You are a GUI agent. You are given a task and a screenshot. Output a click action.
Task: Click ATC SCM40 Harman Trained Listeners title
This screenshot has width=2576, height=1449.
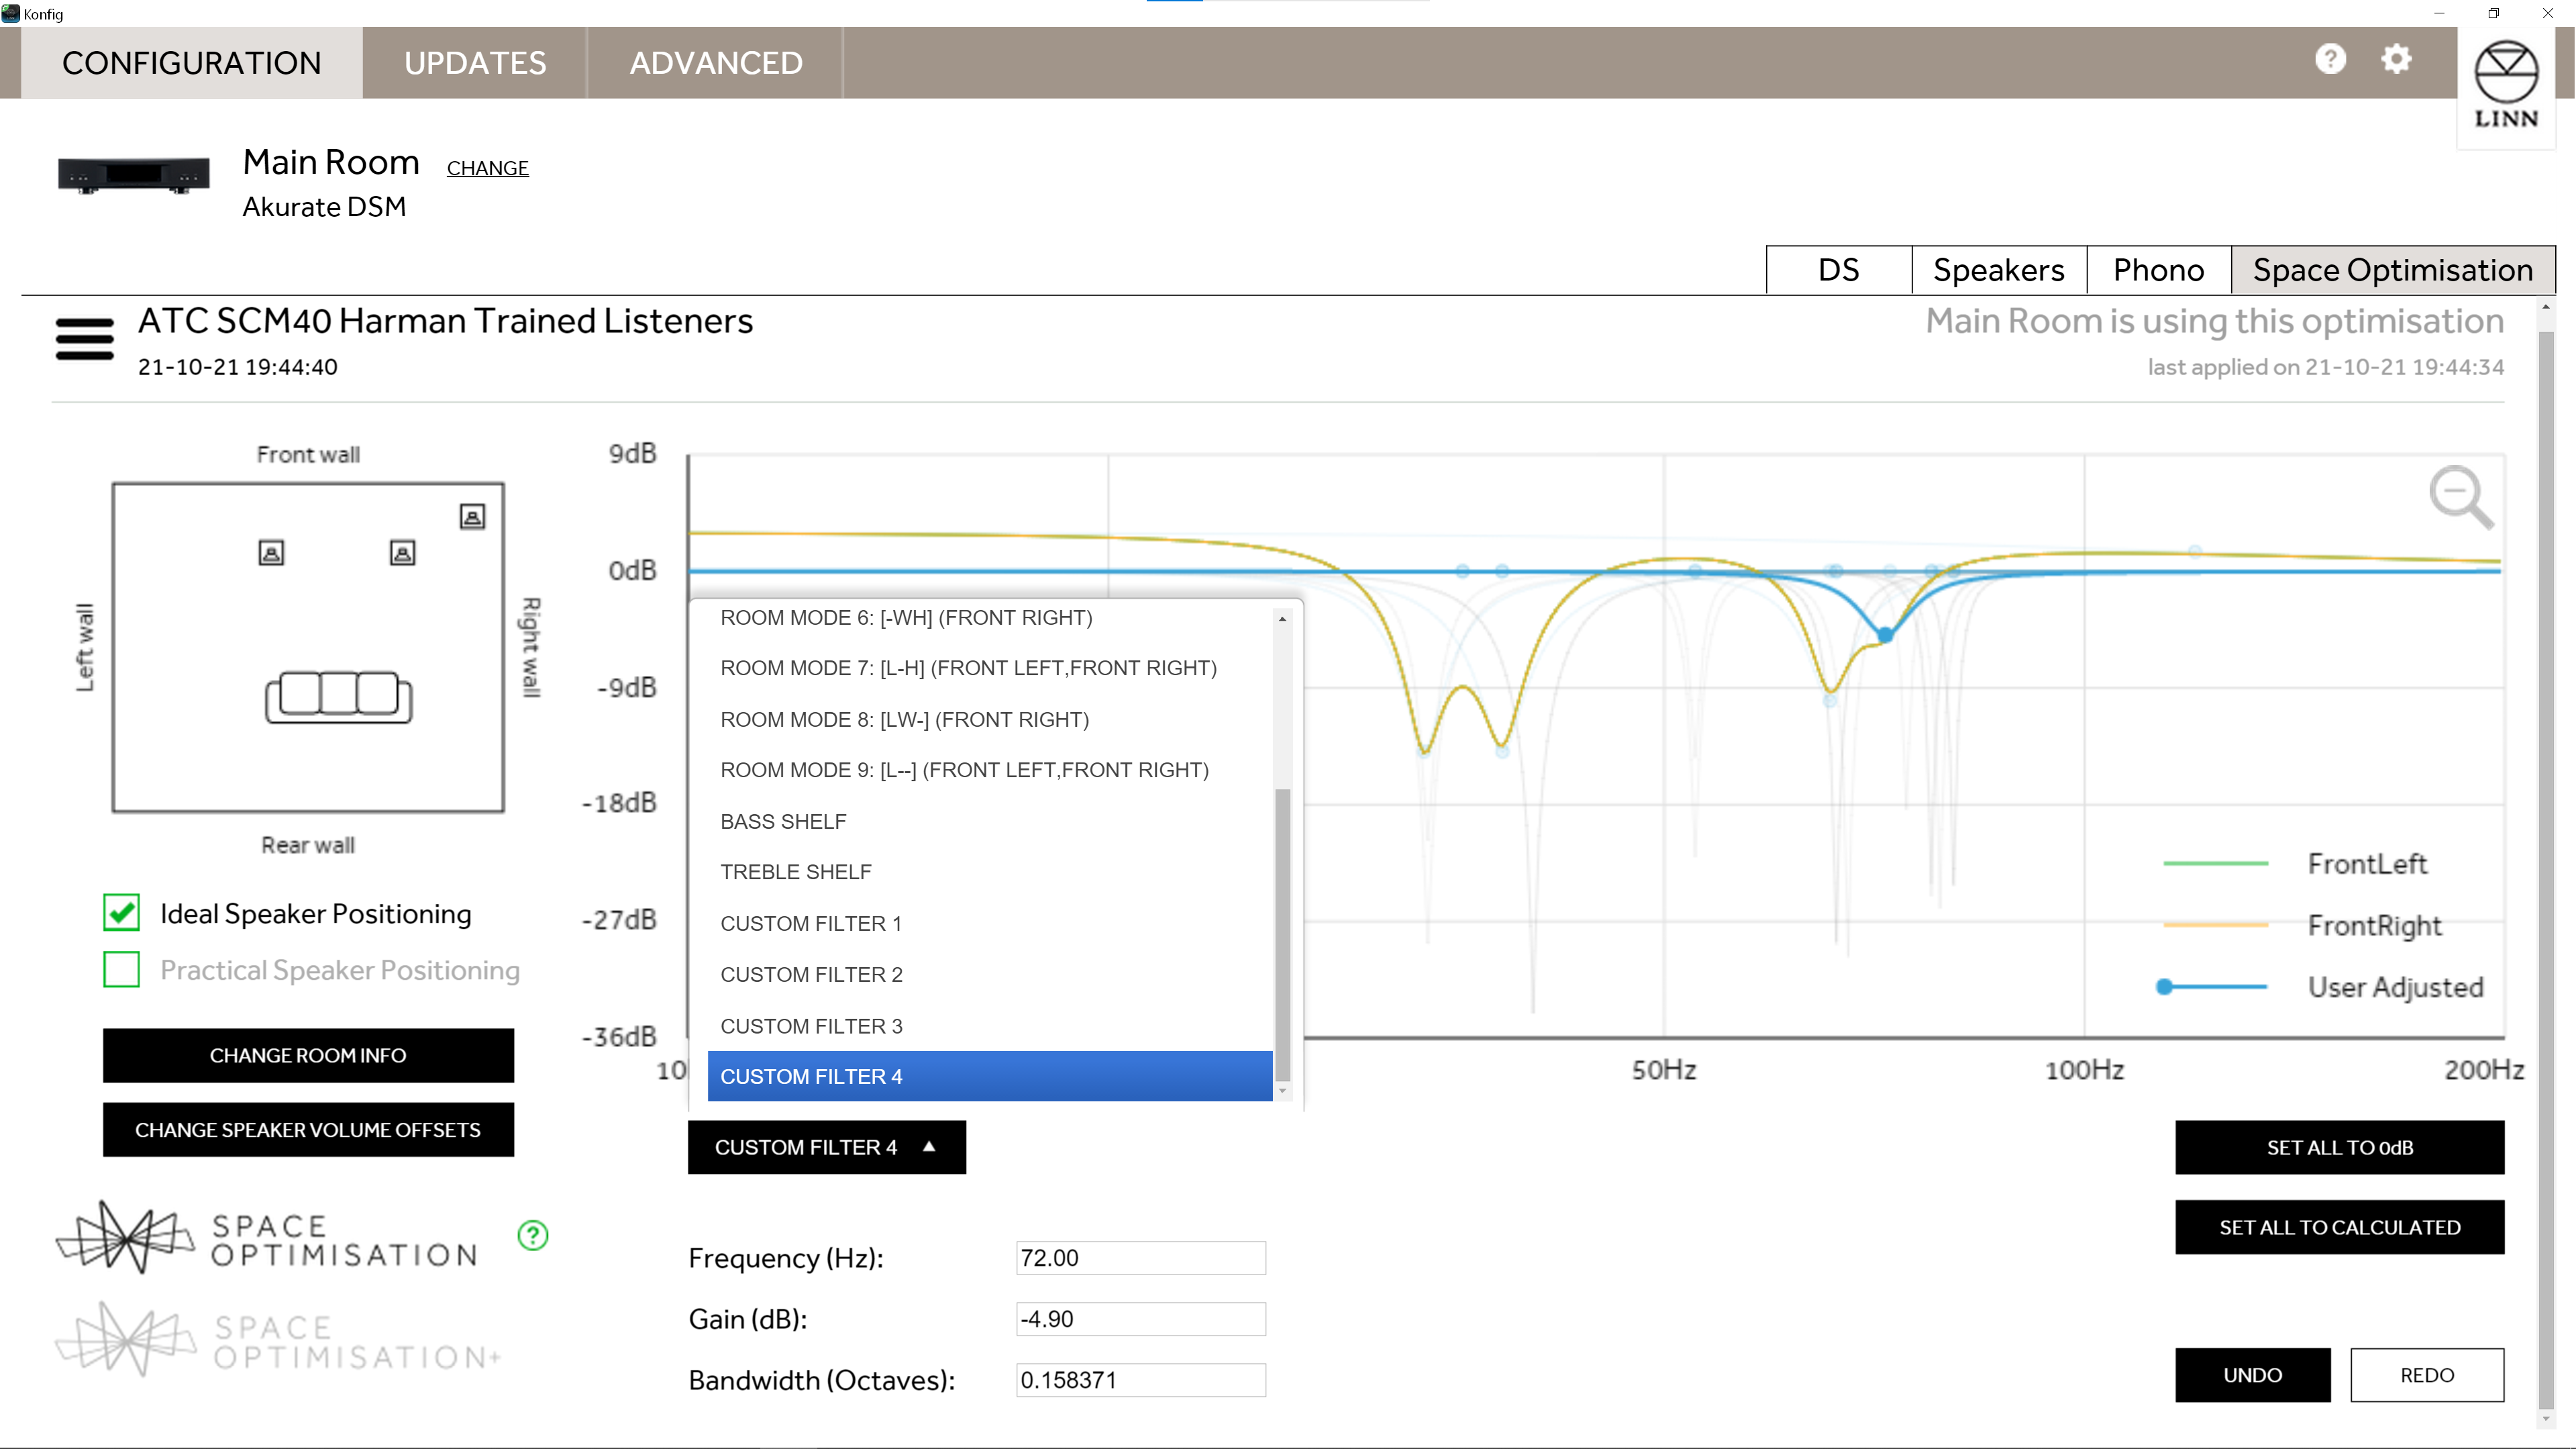tap(445, 321)
